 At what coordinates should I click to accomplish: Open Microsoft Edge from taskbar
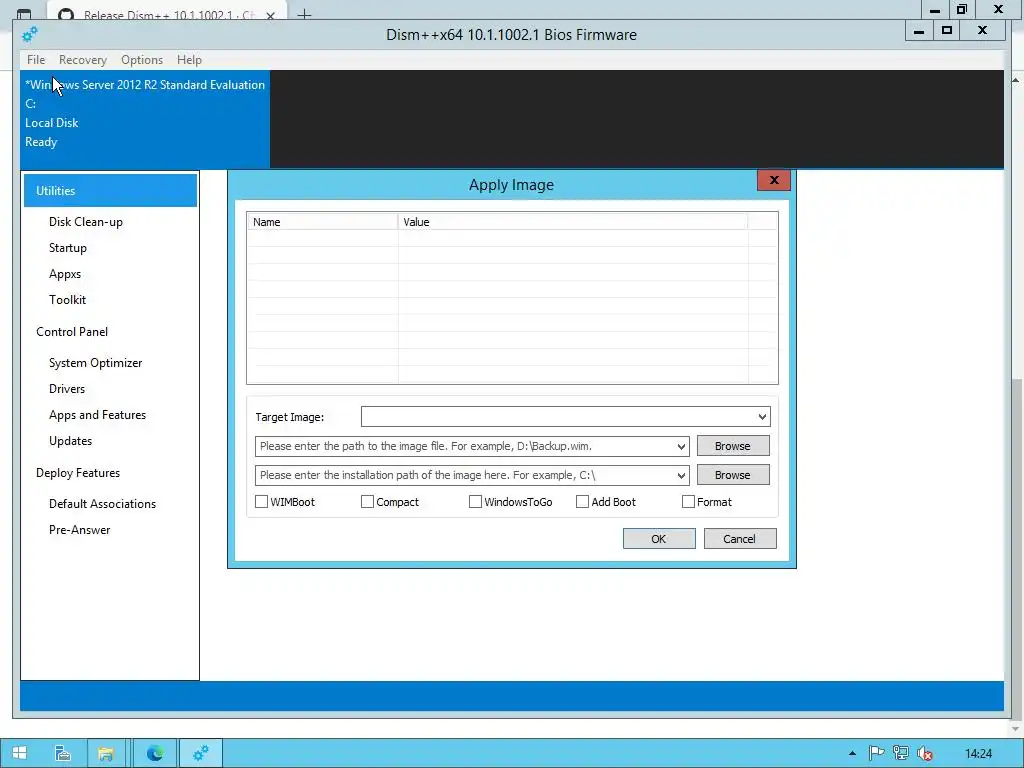pyautogui.click(x=155, y=753)
